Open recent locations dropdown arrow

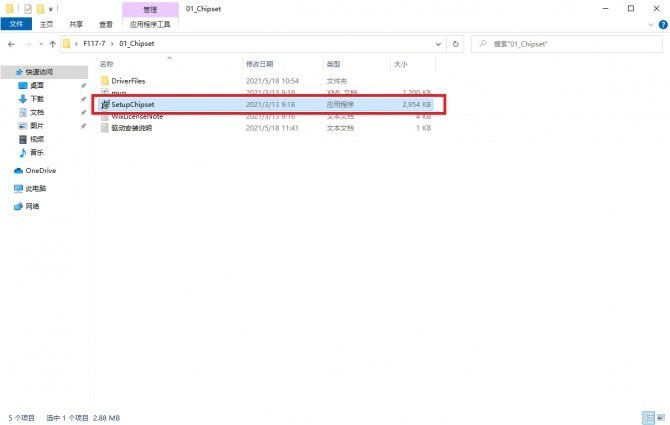coord(41,44)
